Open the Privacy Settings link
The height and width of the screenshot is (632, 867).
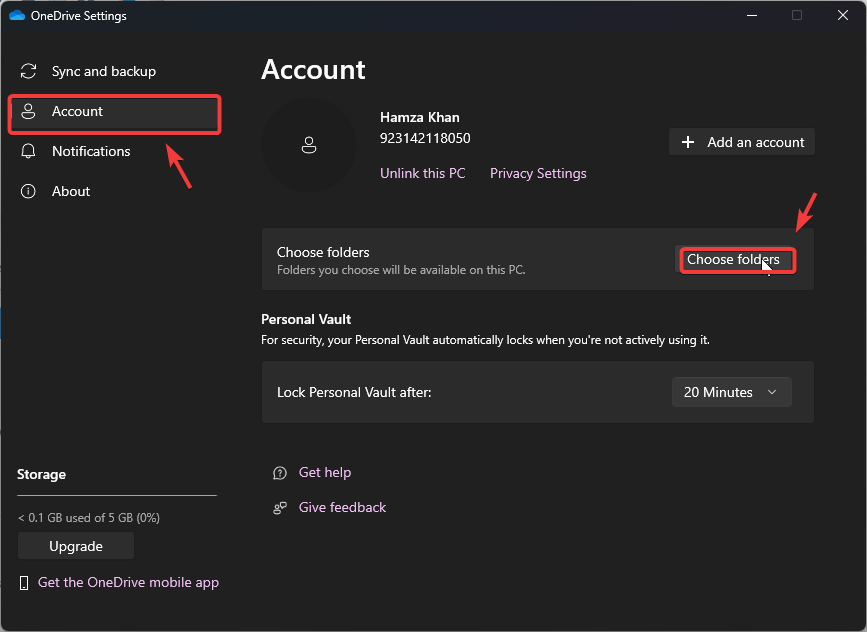click(x=538, y=174)
